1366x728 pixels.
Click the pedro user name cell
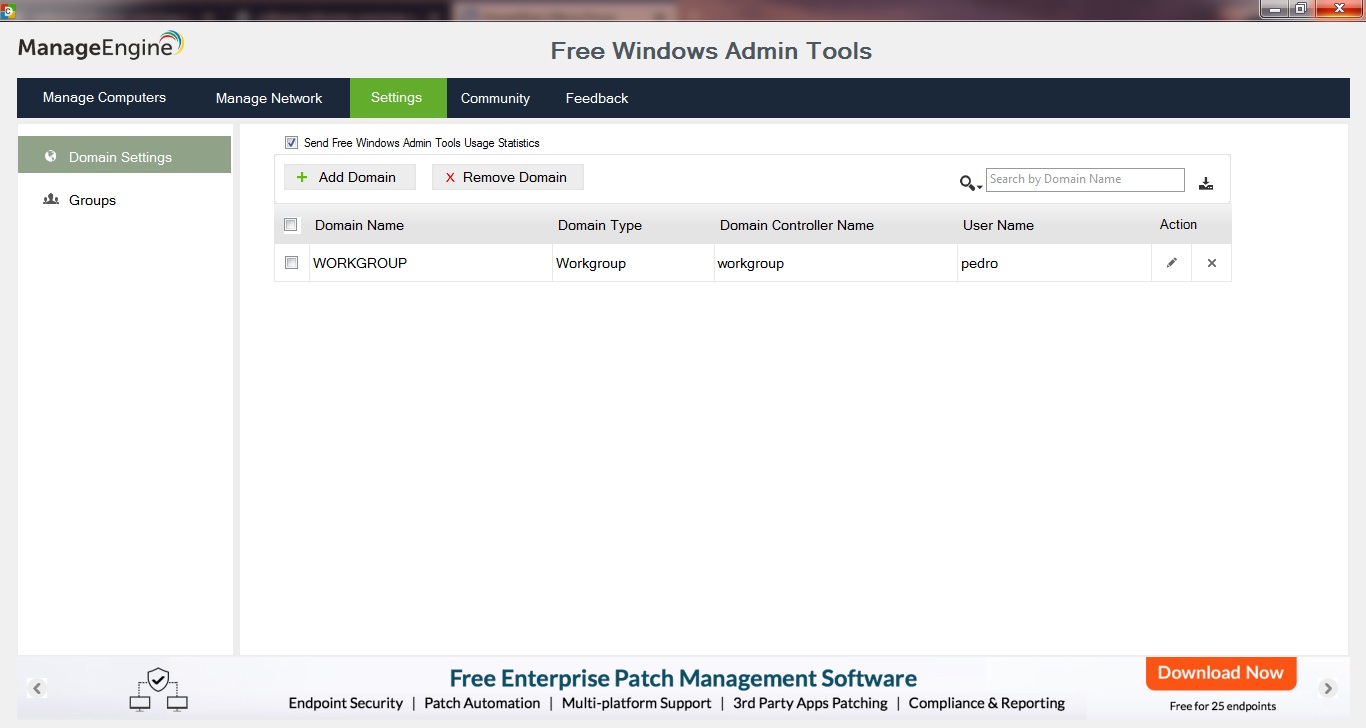pos(1054,263)
